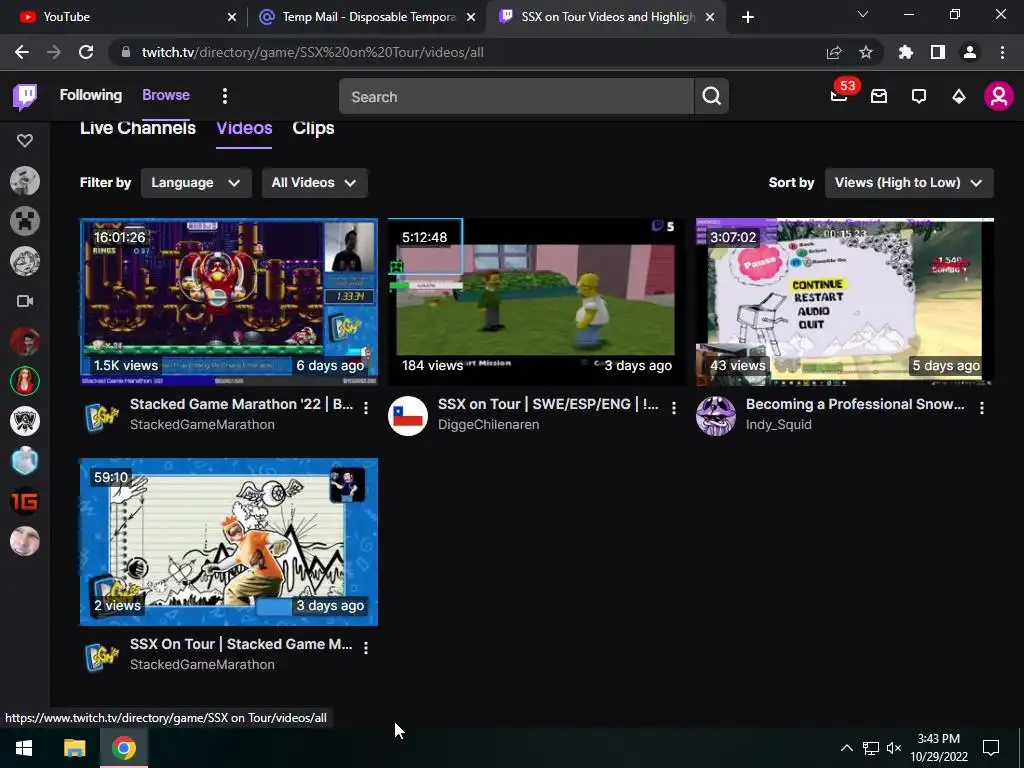Expand the Language filter dropdown
Viewport: 1024px width, 768px height.
tap(196, 183)
